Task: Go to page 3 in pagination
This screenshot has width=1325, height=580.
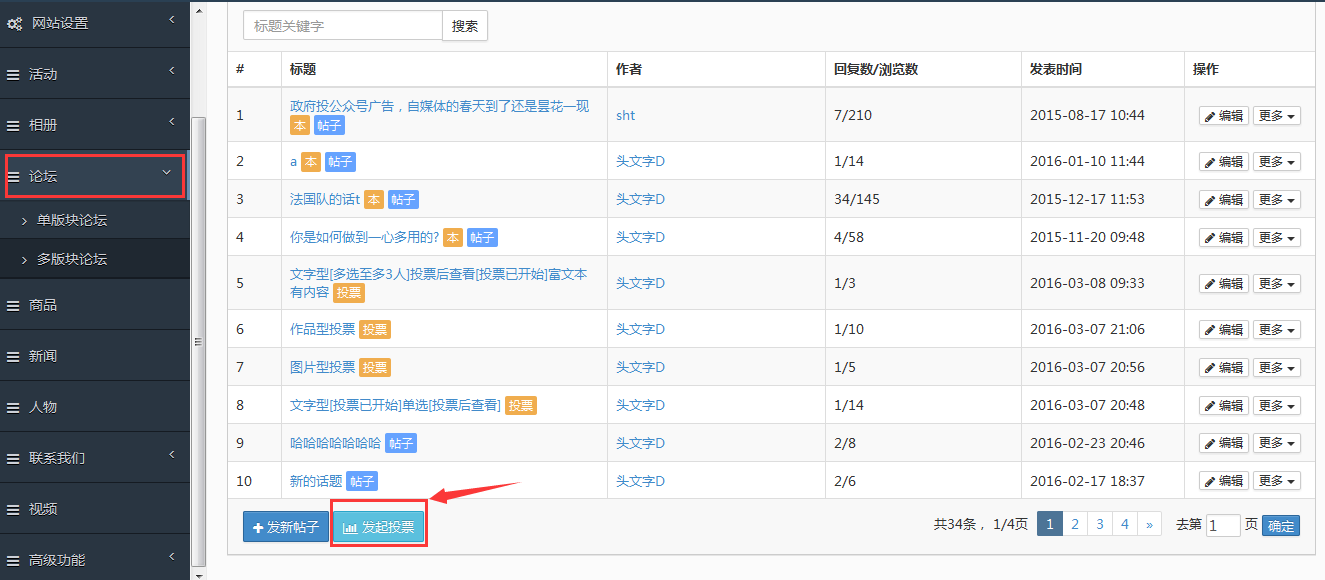Action: pyautogui.click(x=1099, y=525)
